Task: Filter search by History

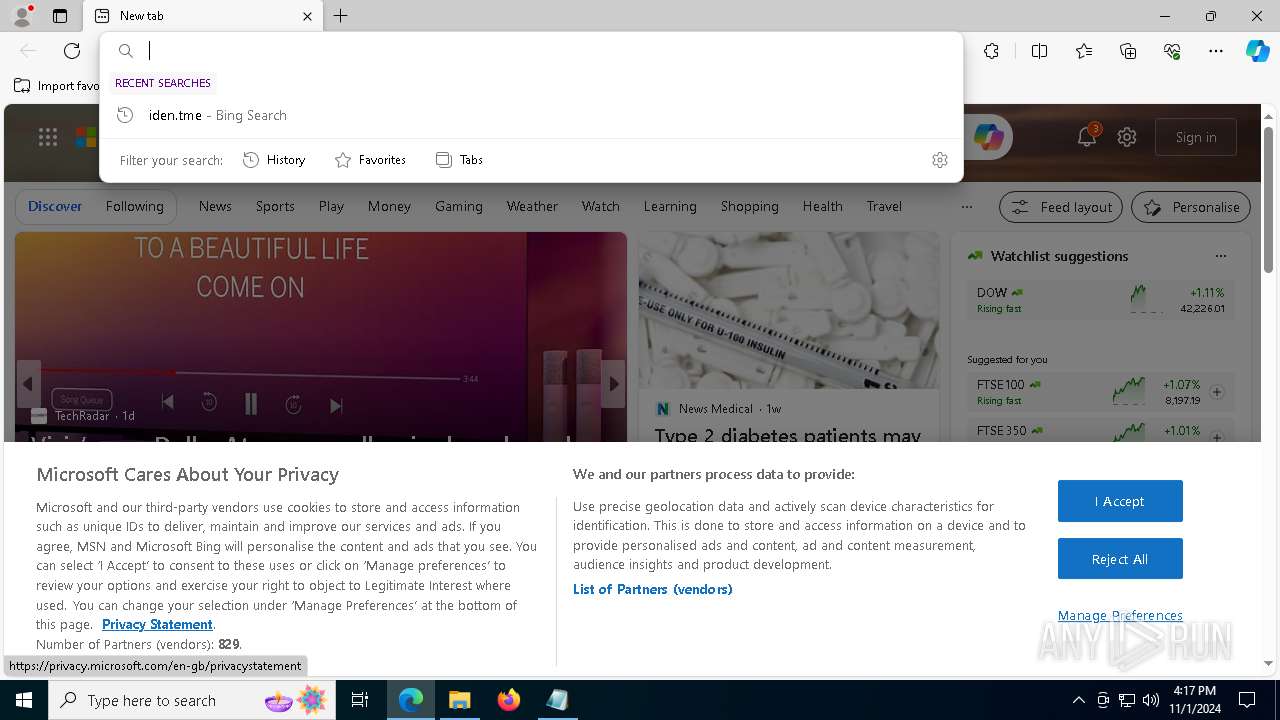Action: [x=275, y=160]
